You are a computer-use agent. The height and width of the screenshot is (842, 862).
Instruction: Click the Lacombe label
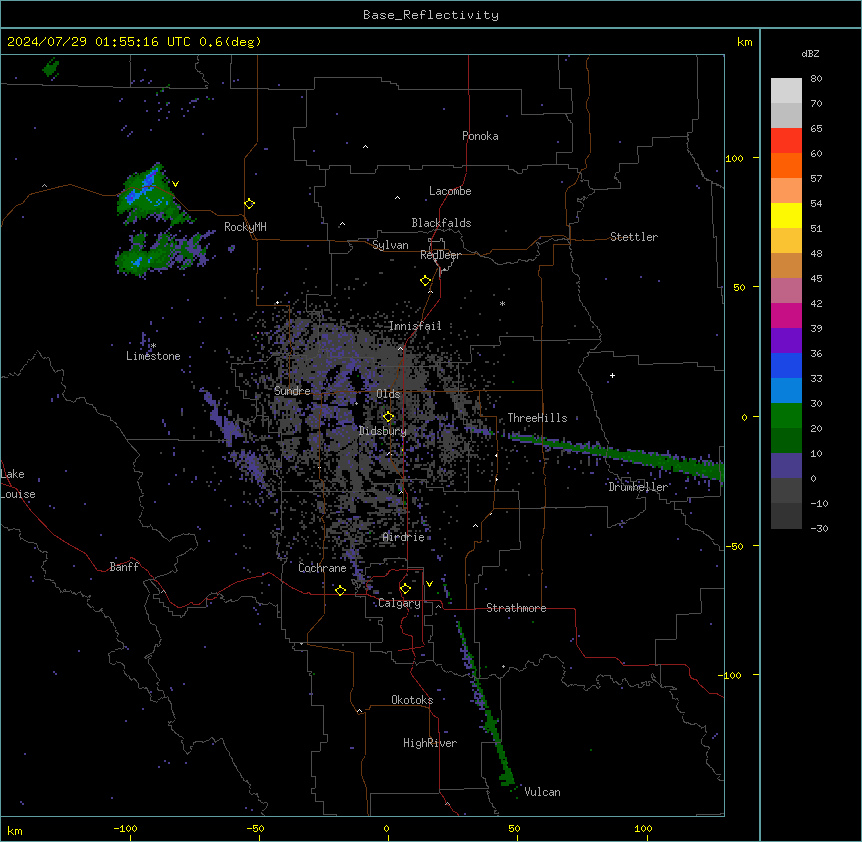[x=450, y=191]
